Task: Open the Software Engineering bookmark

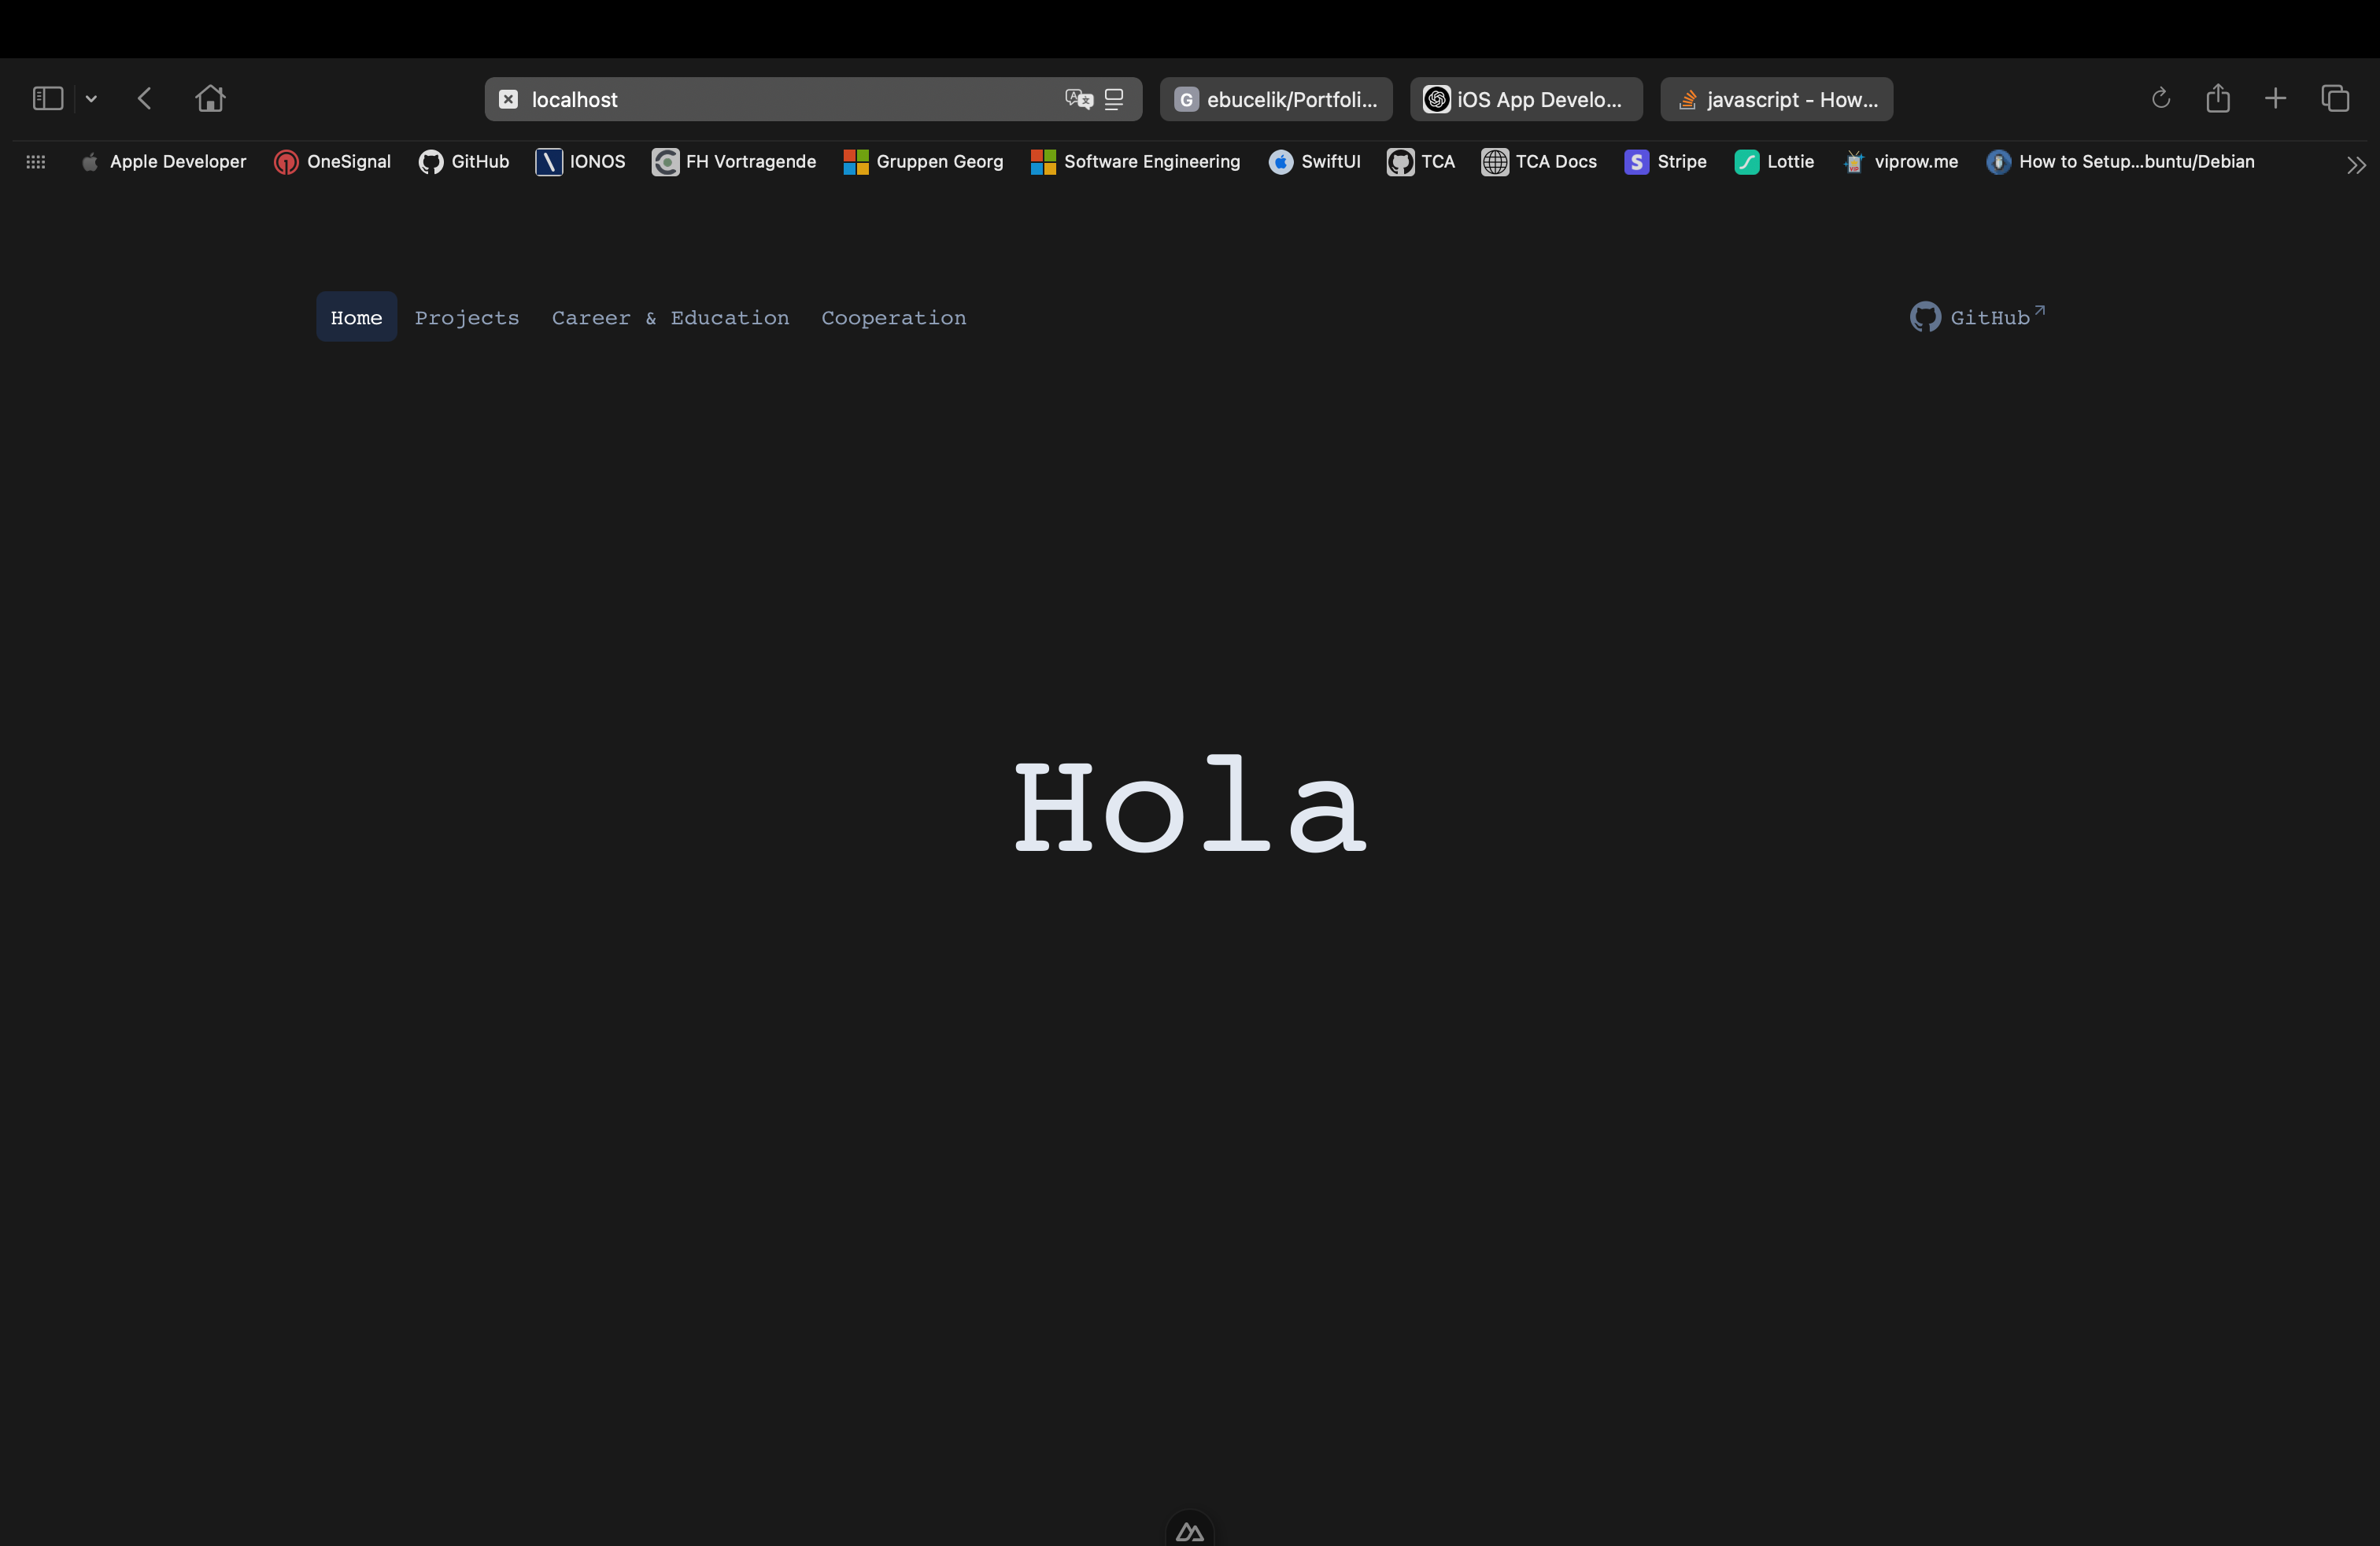Action: 1135,162
